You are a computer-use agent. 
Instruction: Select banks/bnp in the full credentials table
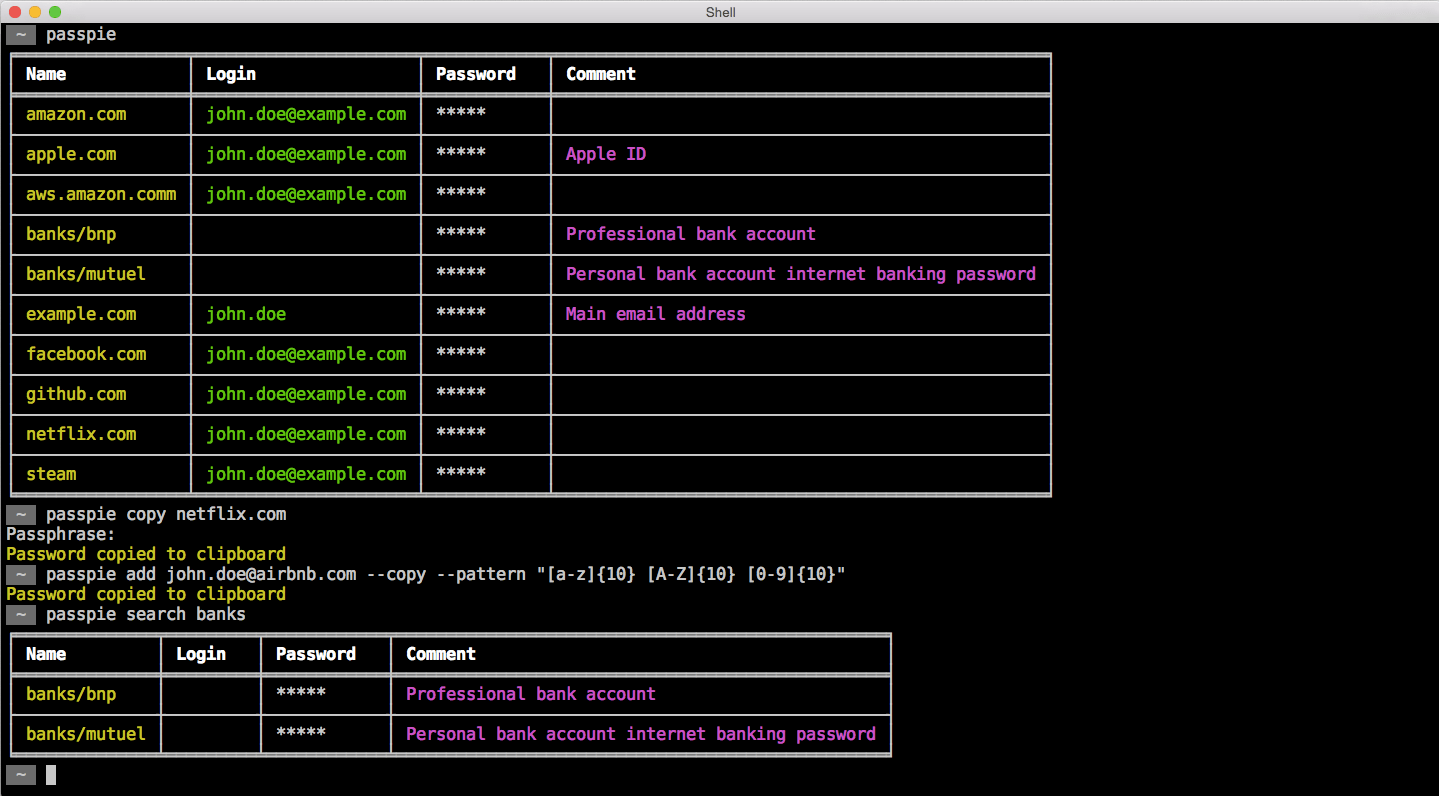(71, 234)
